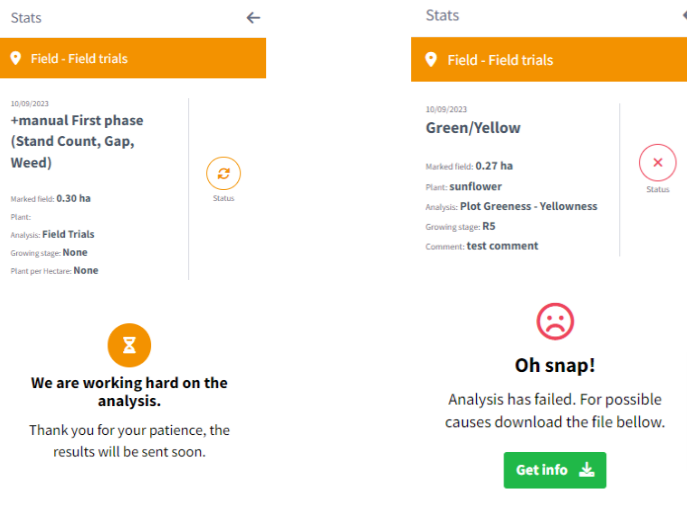
Task: Click the location pin above the +manual First phase card
Action: (16, 58)
